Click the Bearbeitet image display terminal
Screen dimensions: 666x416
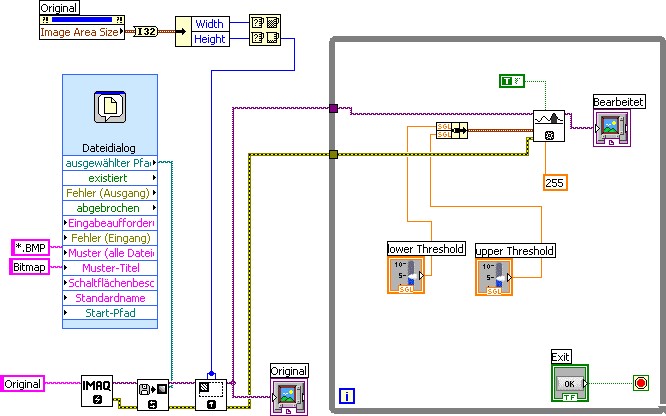click(x=612, y=128)
